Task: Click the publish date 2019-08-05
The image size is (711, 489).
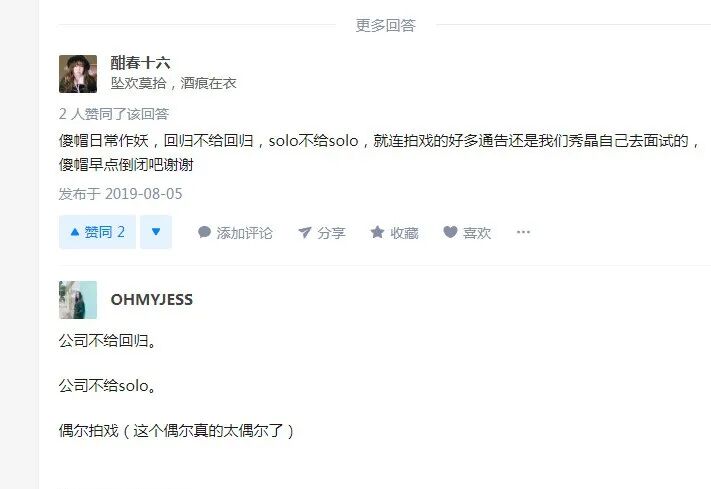Action: click(143, 194)
